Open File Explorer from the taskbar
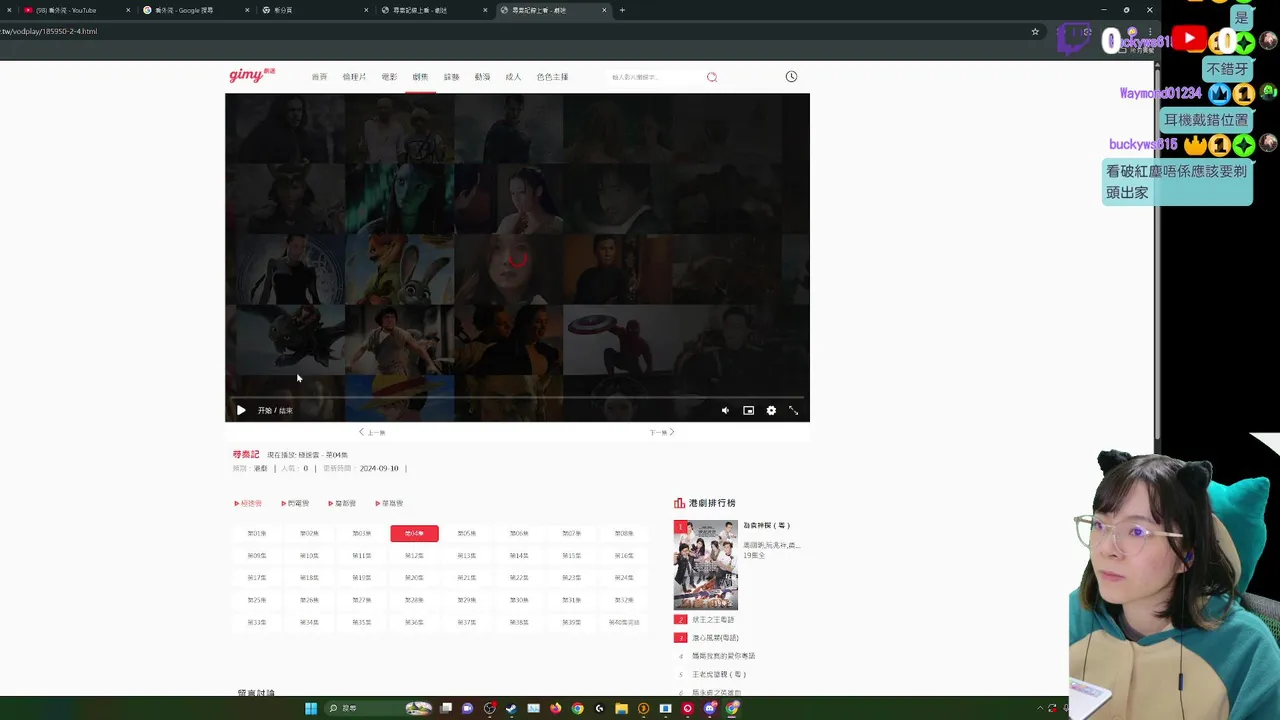This screenshot has height=720, width=1280. point(621,708)
